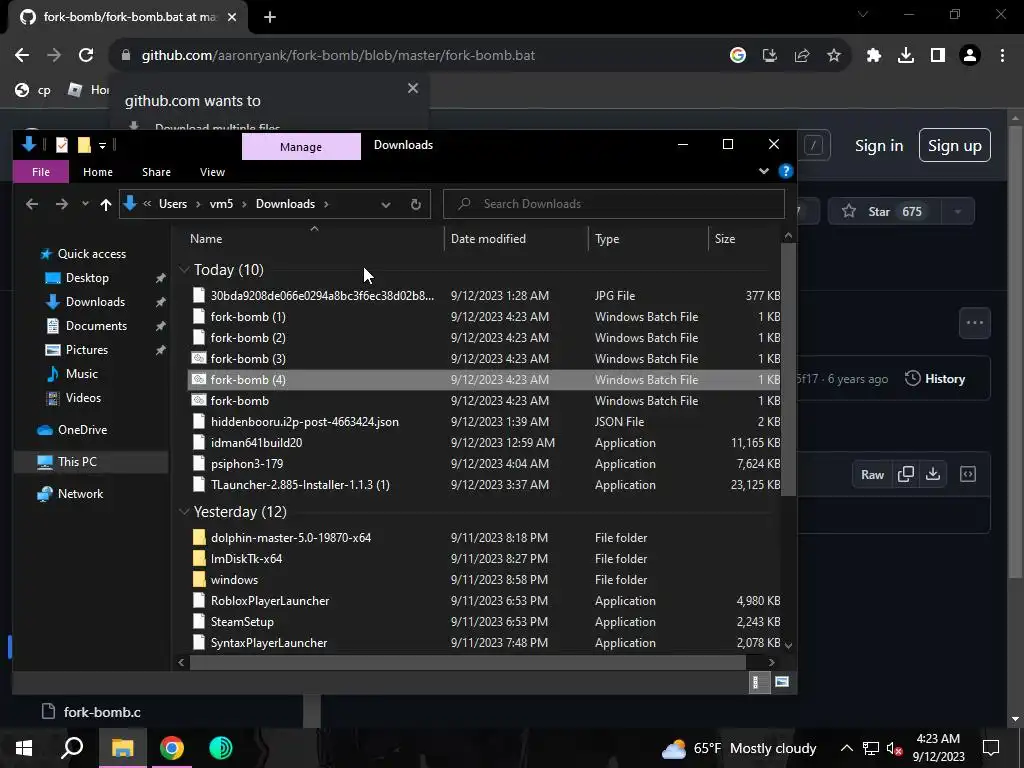
Task: Copy raw file contents on GitHub
Action: [906, 475]
